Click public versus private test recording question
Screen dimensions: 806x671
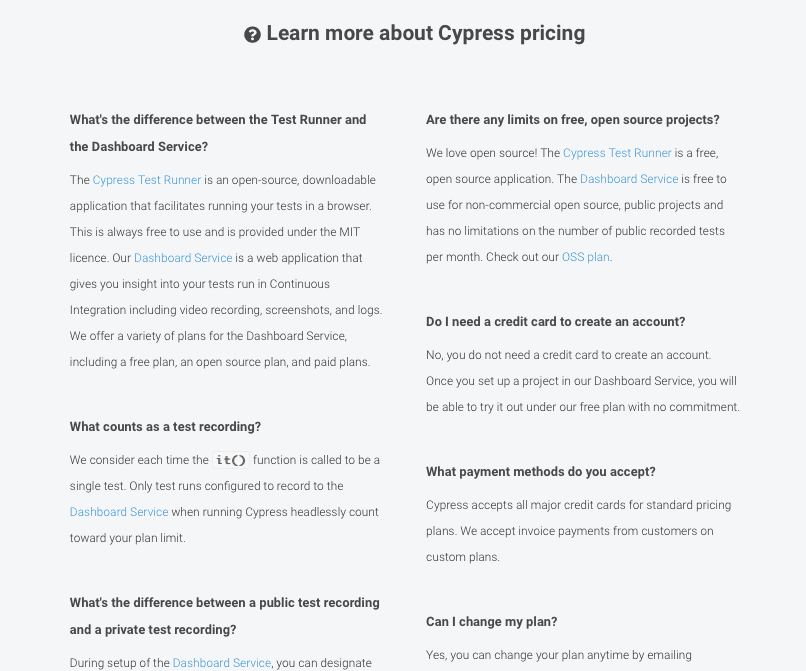pyautogui.click(x=225, y=616)
